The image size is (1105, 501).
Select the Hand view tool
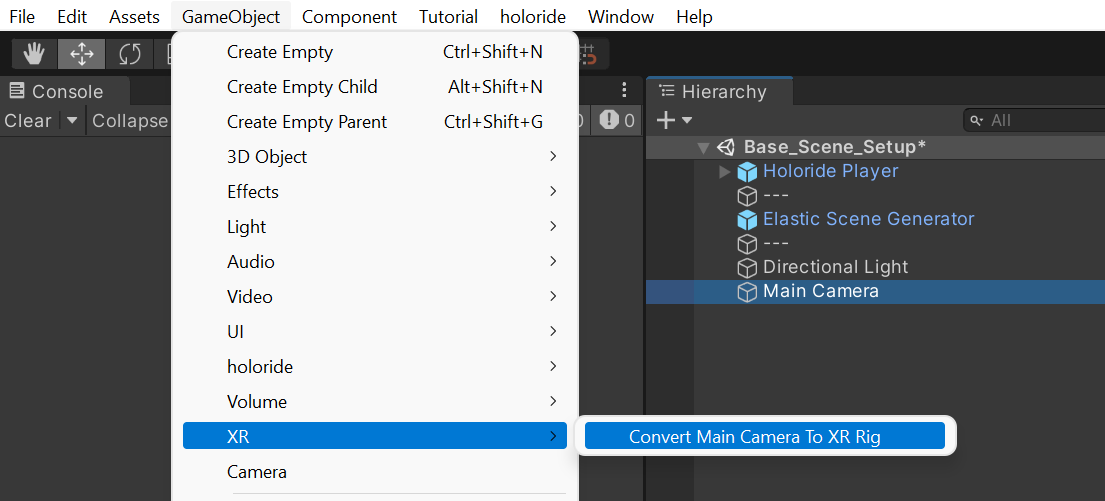[34, 53]
